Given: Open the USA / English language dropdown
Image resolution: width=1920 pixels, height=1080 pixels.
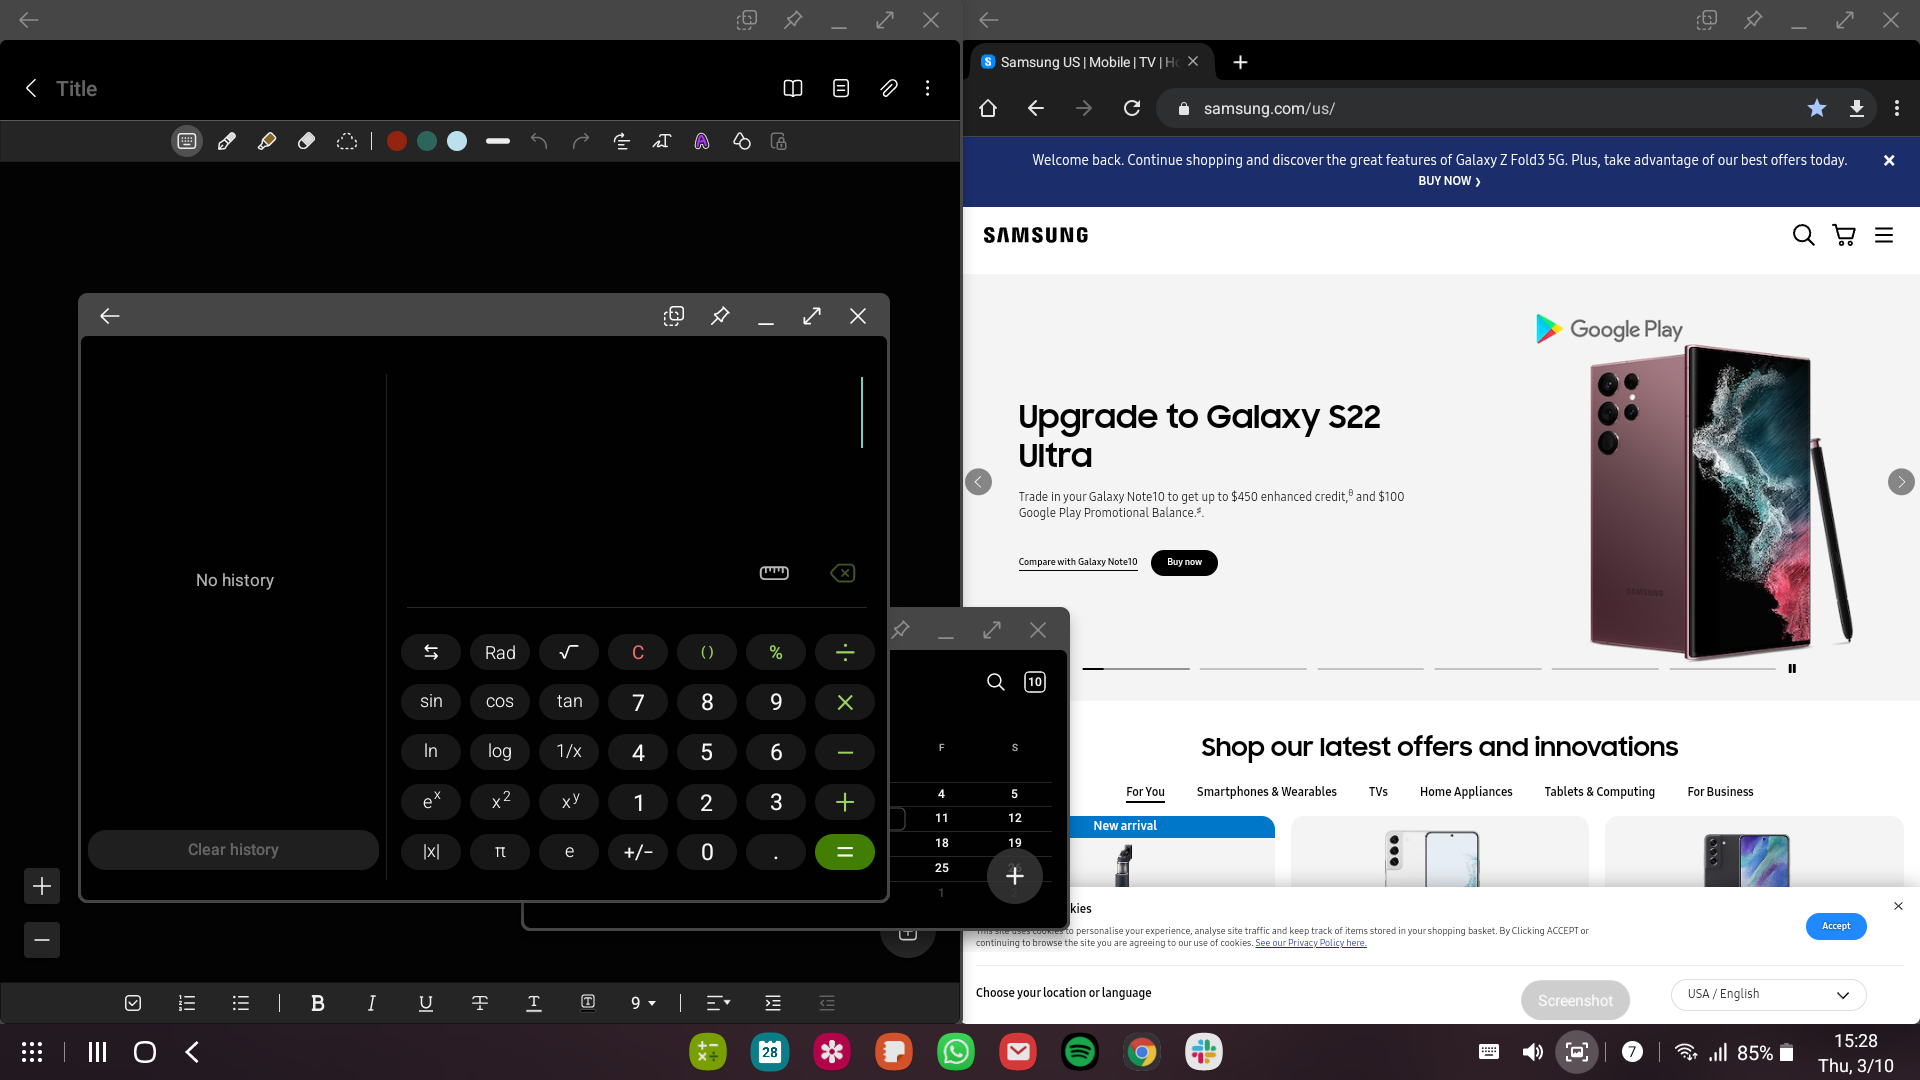Looking at the screenshot, I should [1767, 994].
